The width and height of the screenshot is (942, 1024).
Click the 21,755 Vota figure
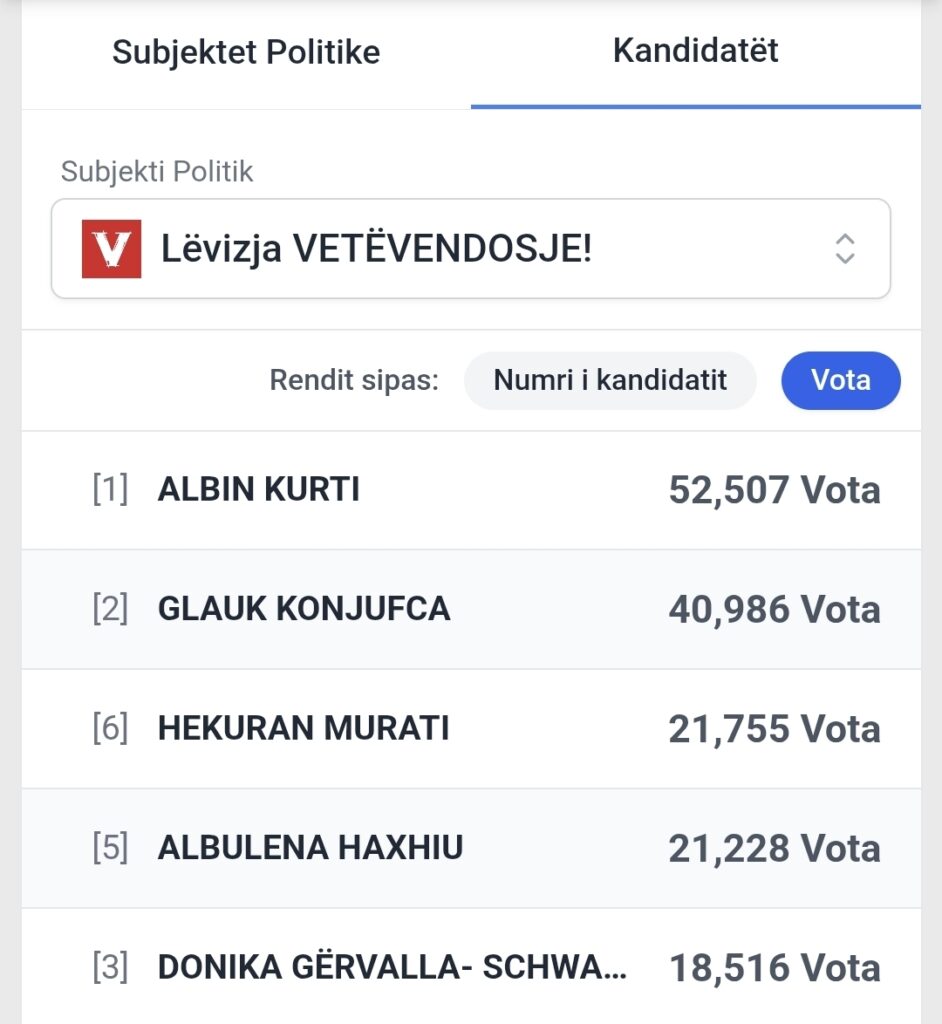click(774, 729)
